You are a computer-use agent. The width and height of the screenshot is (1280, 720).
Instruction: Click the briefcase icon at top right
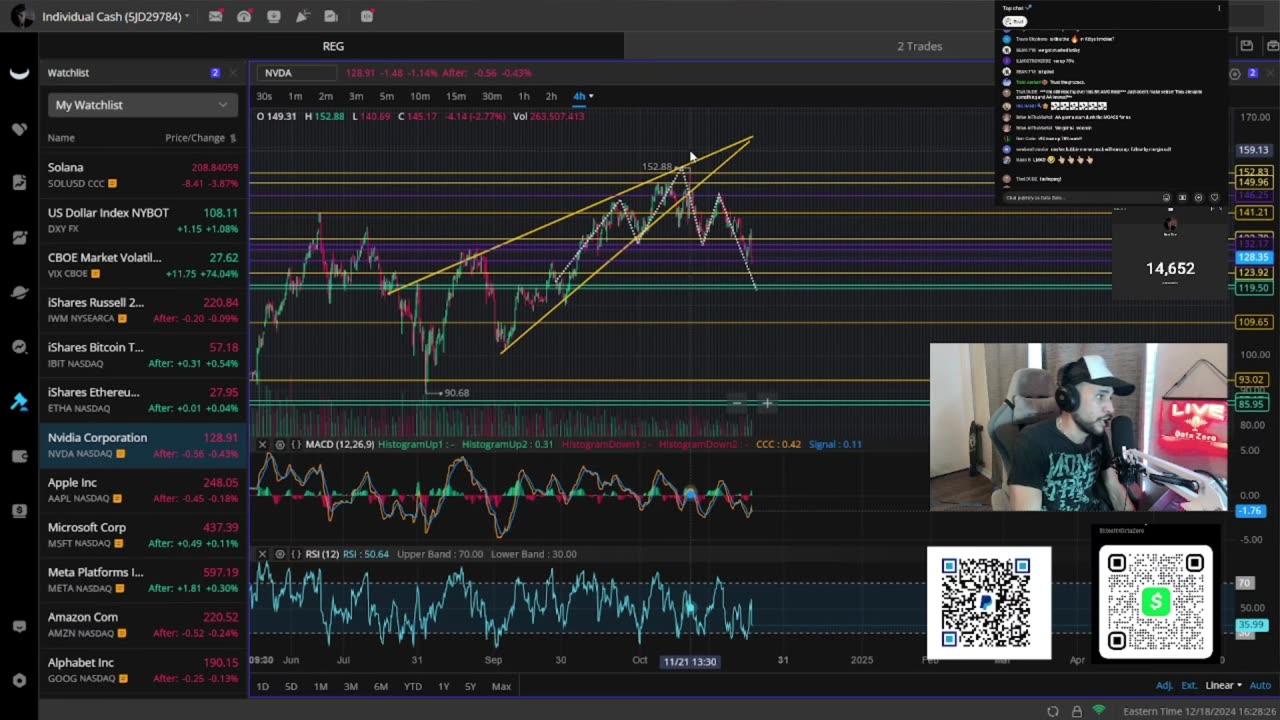(1271, 45)
